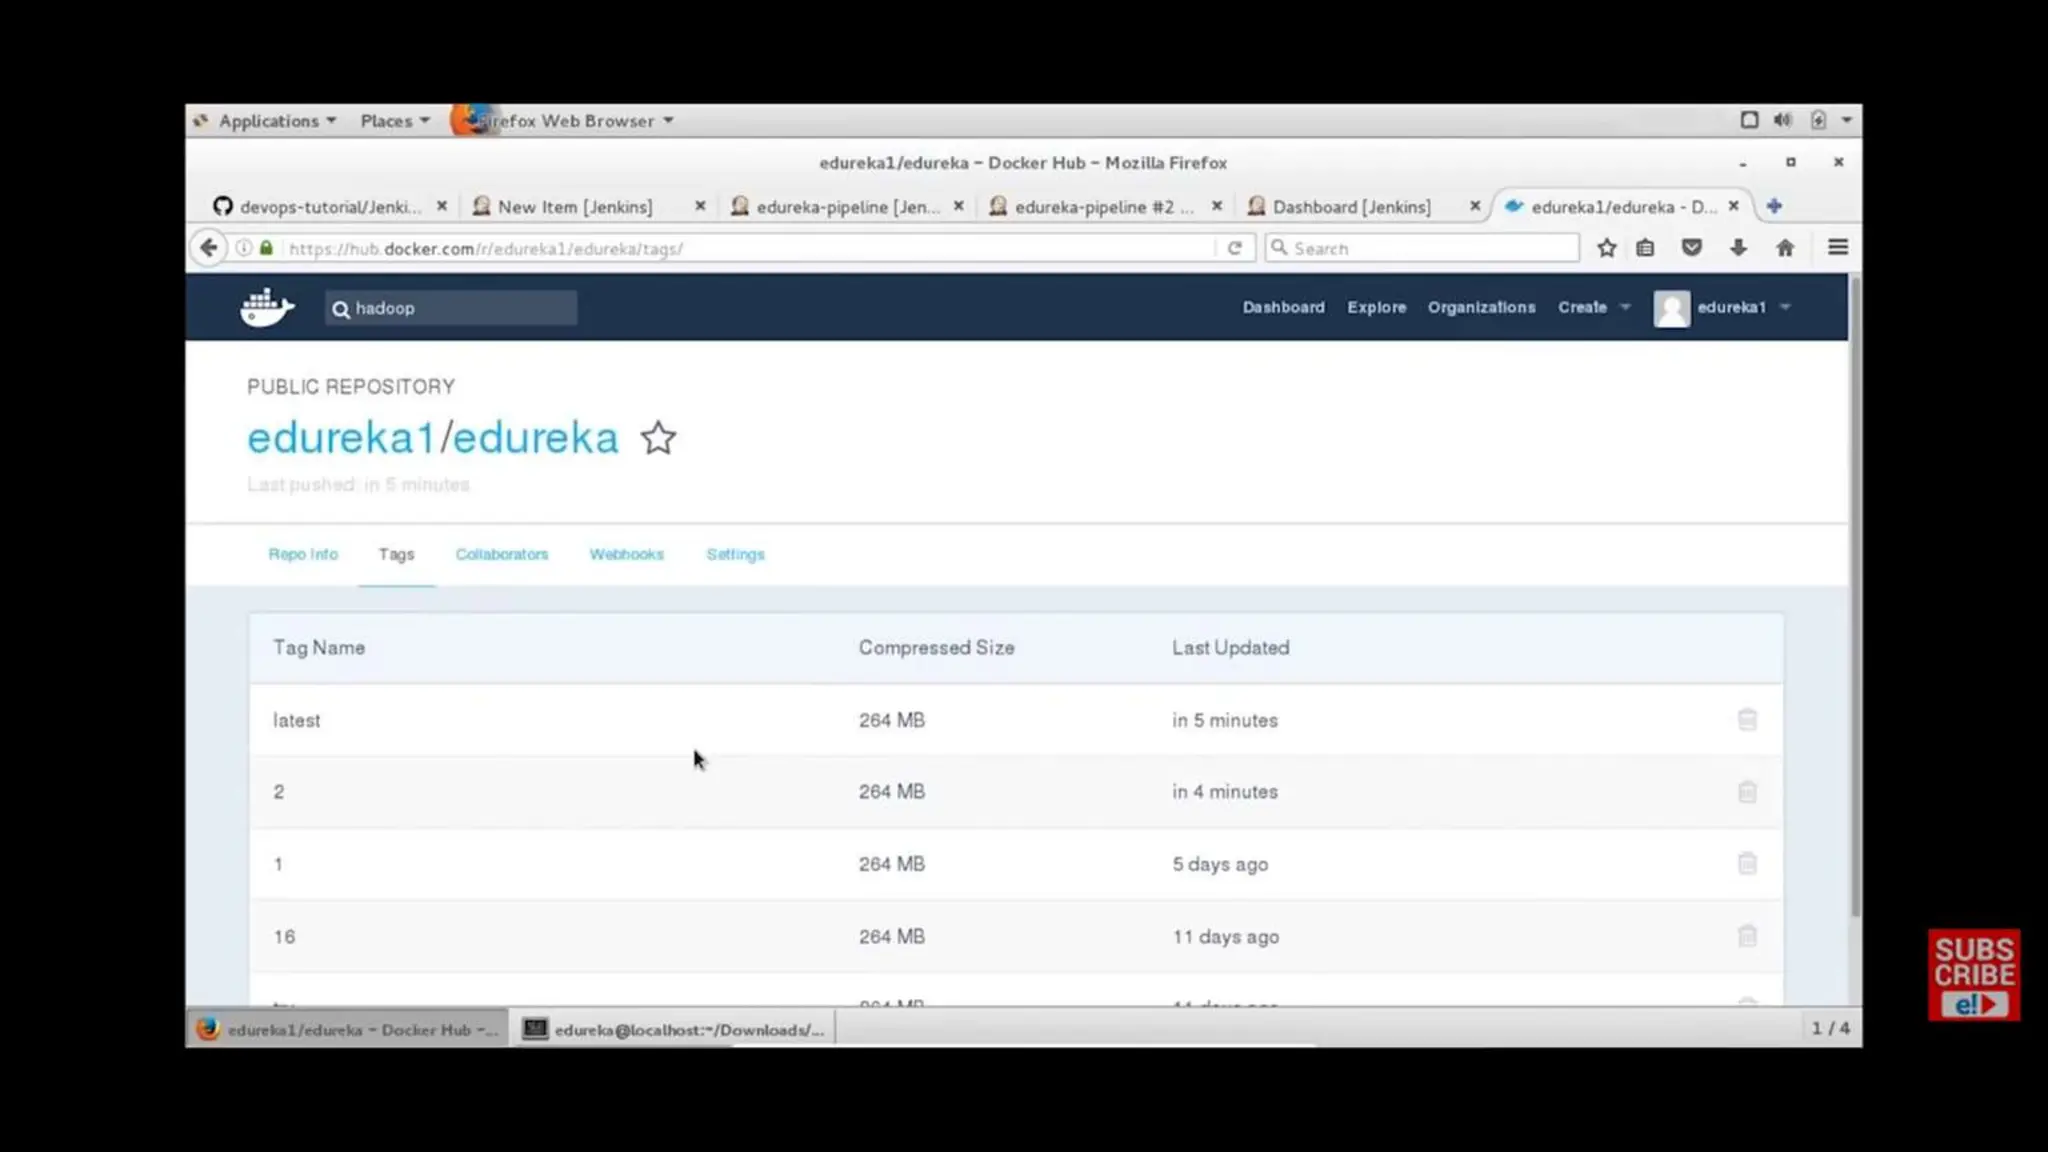Open the Webhooks tab
This screenshot has height=1152, width=2048.
[x=626, y=554]
